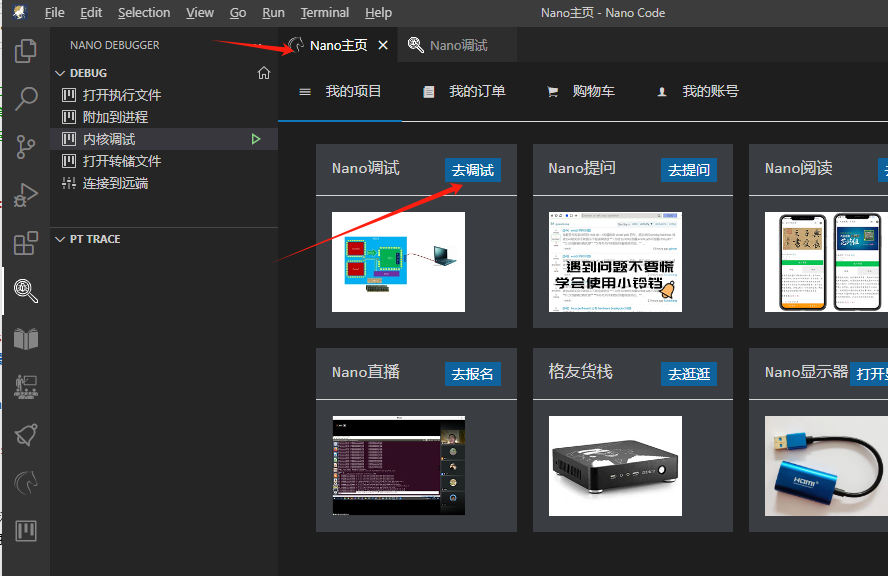Open the Extensions view
This screenshot has width=888, height=576.
(25, 243)
